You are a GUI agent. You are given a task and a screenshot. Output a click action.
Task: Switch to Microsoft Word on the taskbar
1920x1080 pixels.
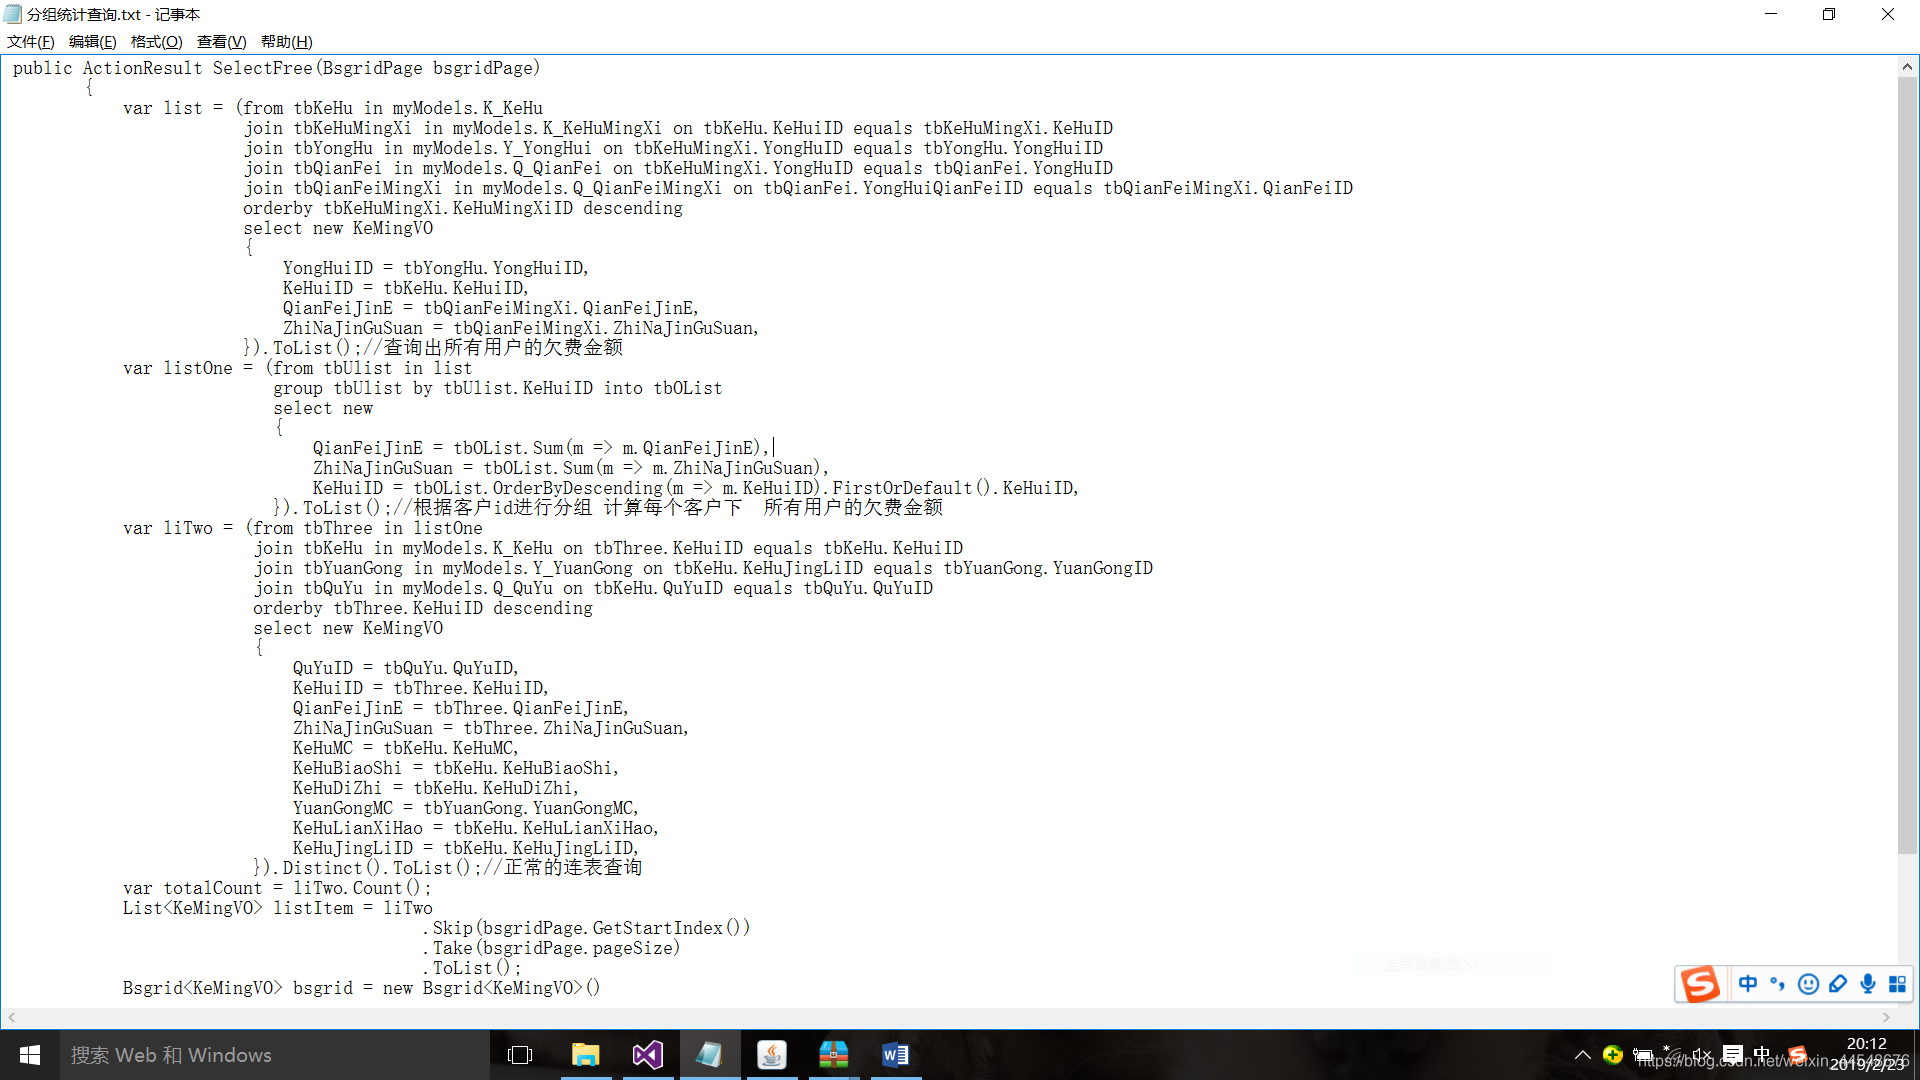895,1055
